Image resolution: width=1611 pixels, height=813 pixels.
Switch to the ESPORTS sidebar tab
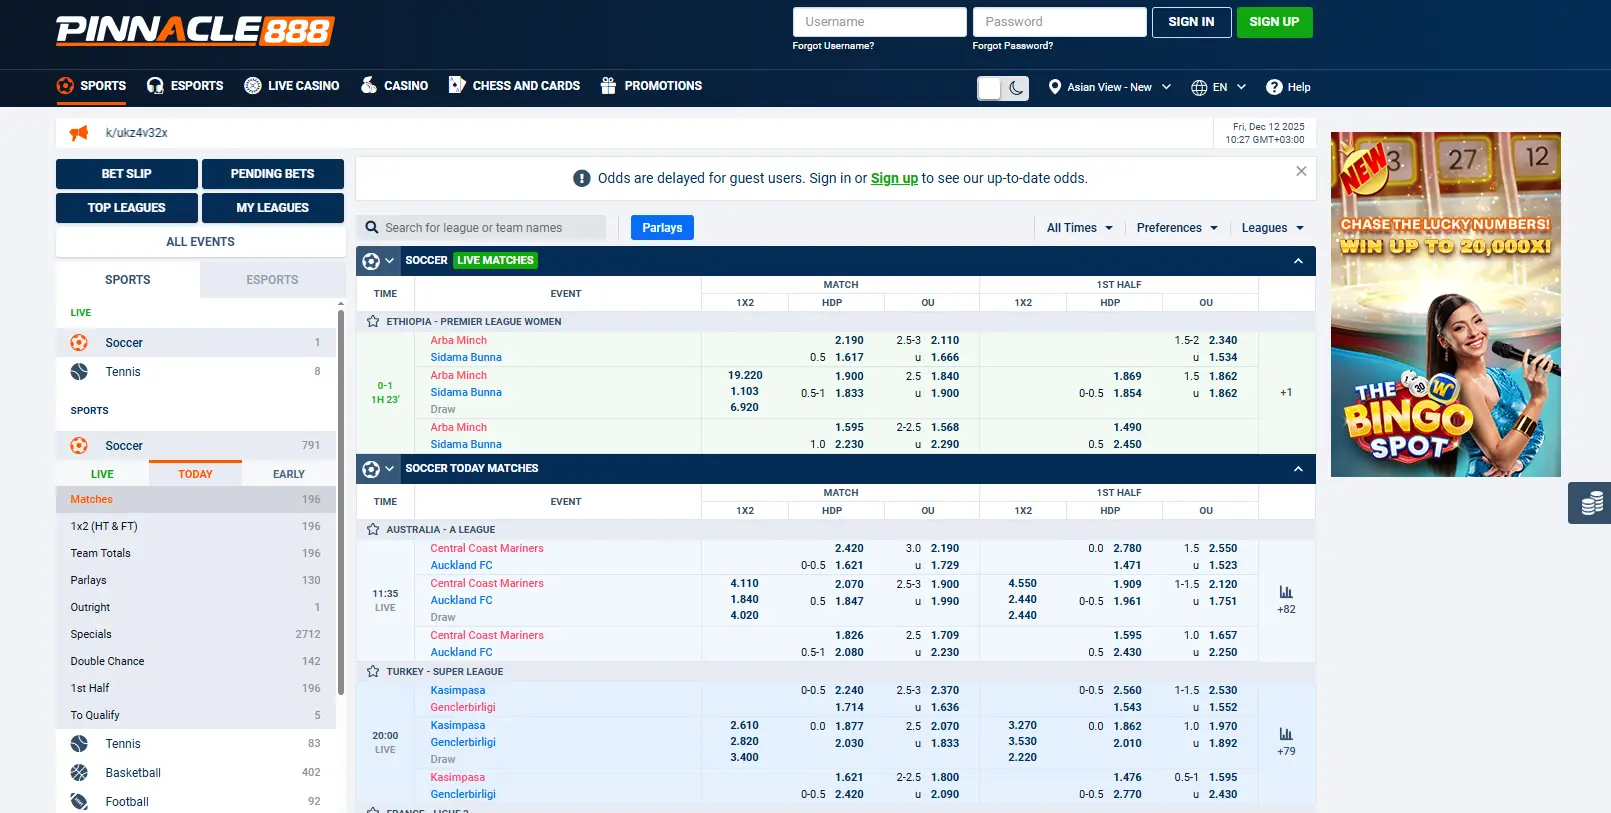272,280
